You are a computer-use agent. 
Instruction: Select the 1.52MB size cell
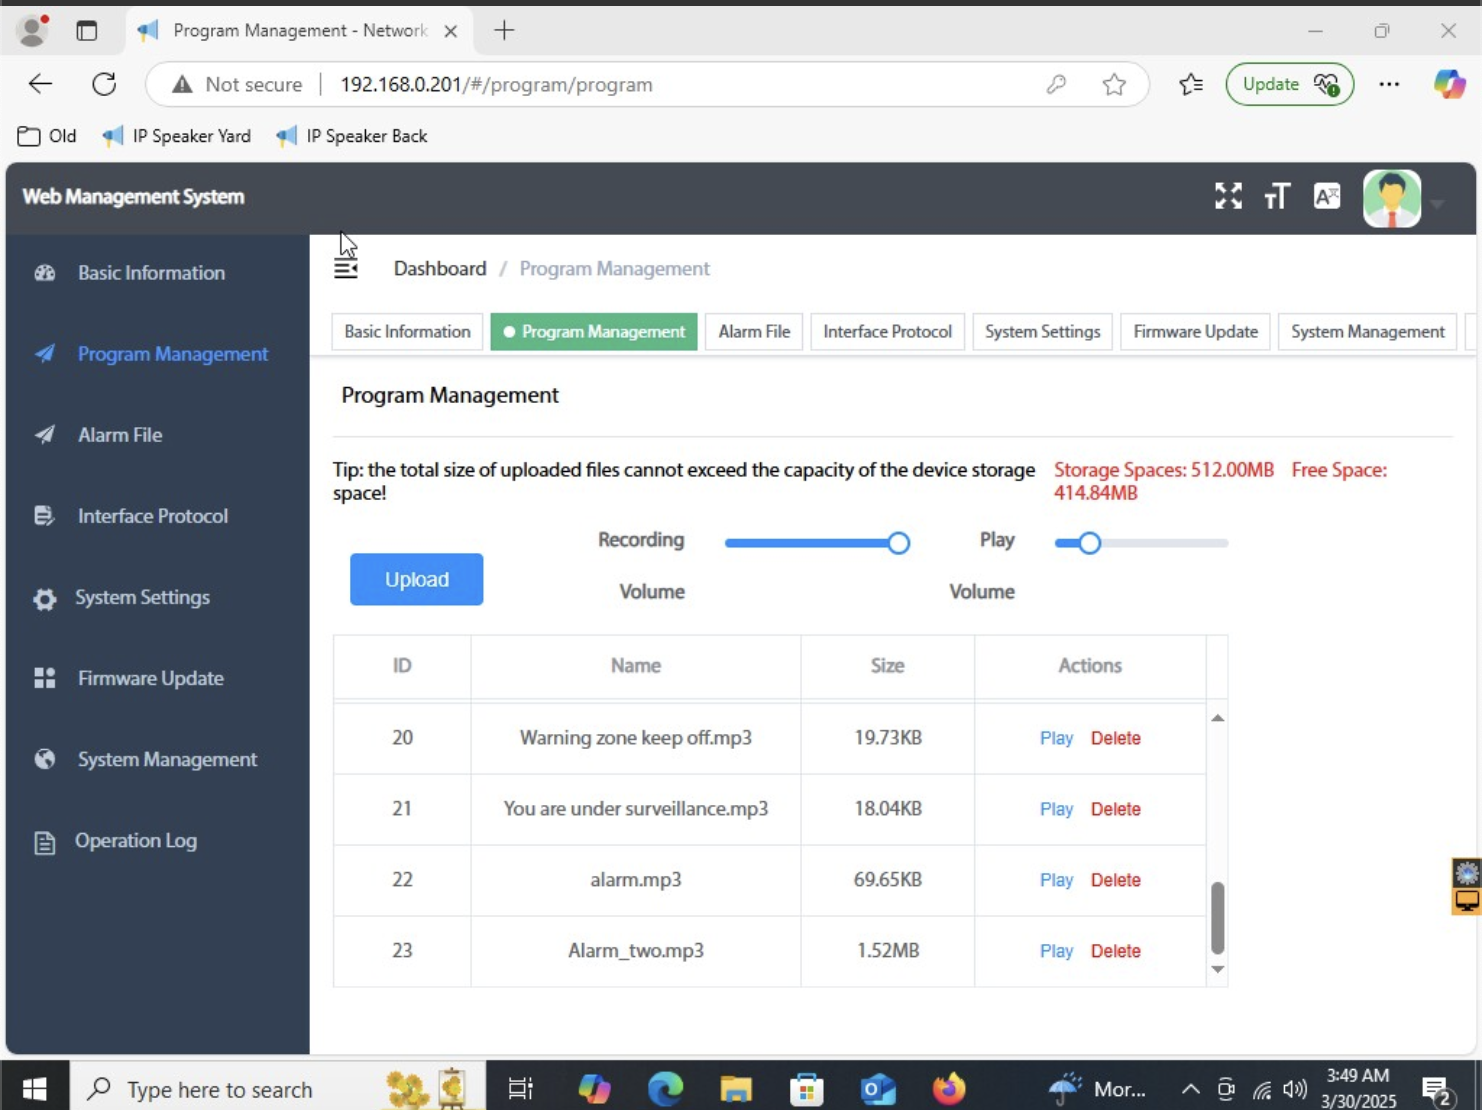[x=887, y=951]
